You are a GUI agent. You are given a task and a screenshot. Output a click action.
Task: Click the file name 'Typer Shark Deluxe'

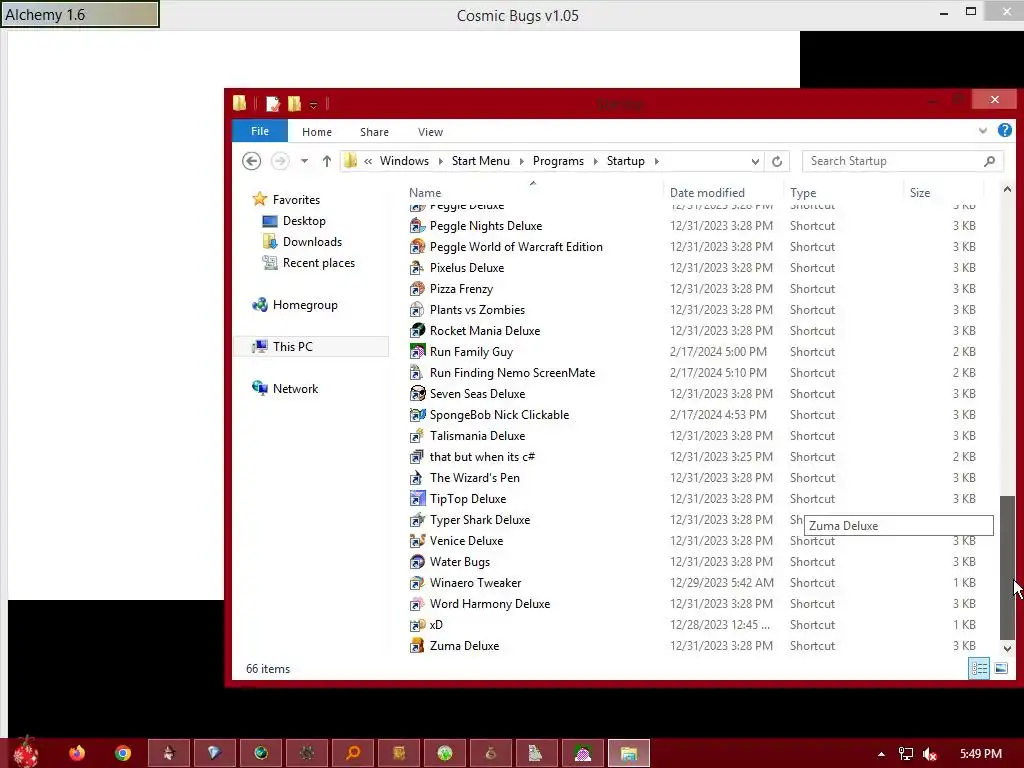click(x=480, y=520)
